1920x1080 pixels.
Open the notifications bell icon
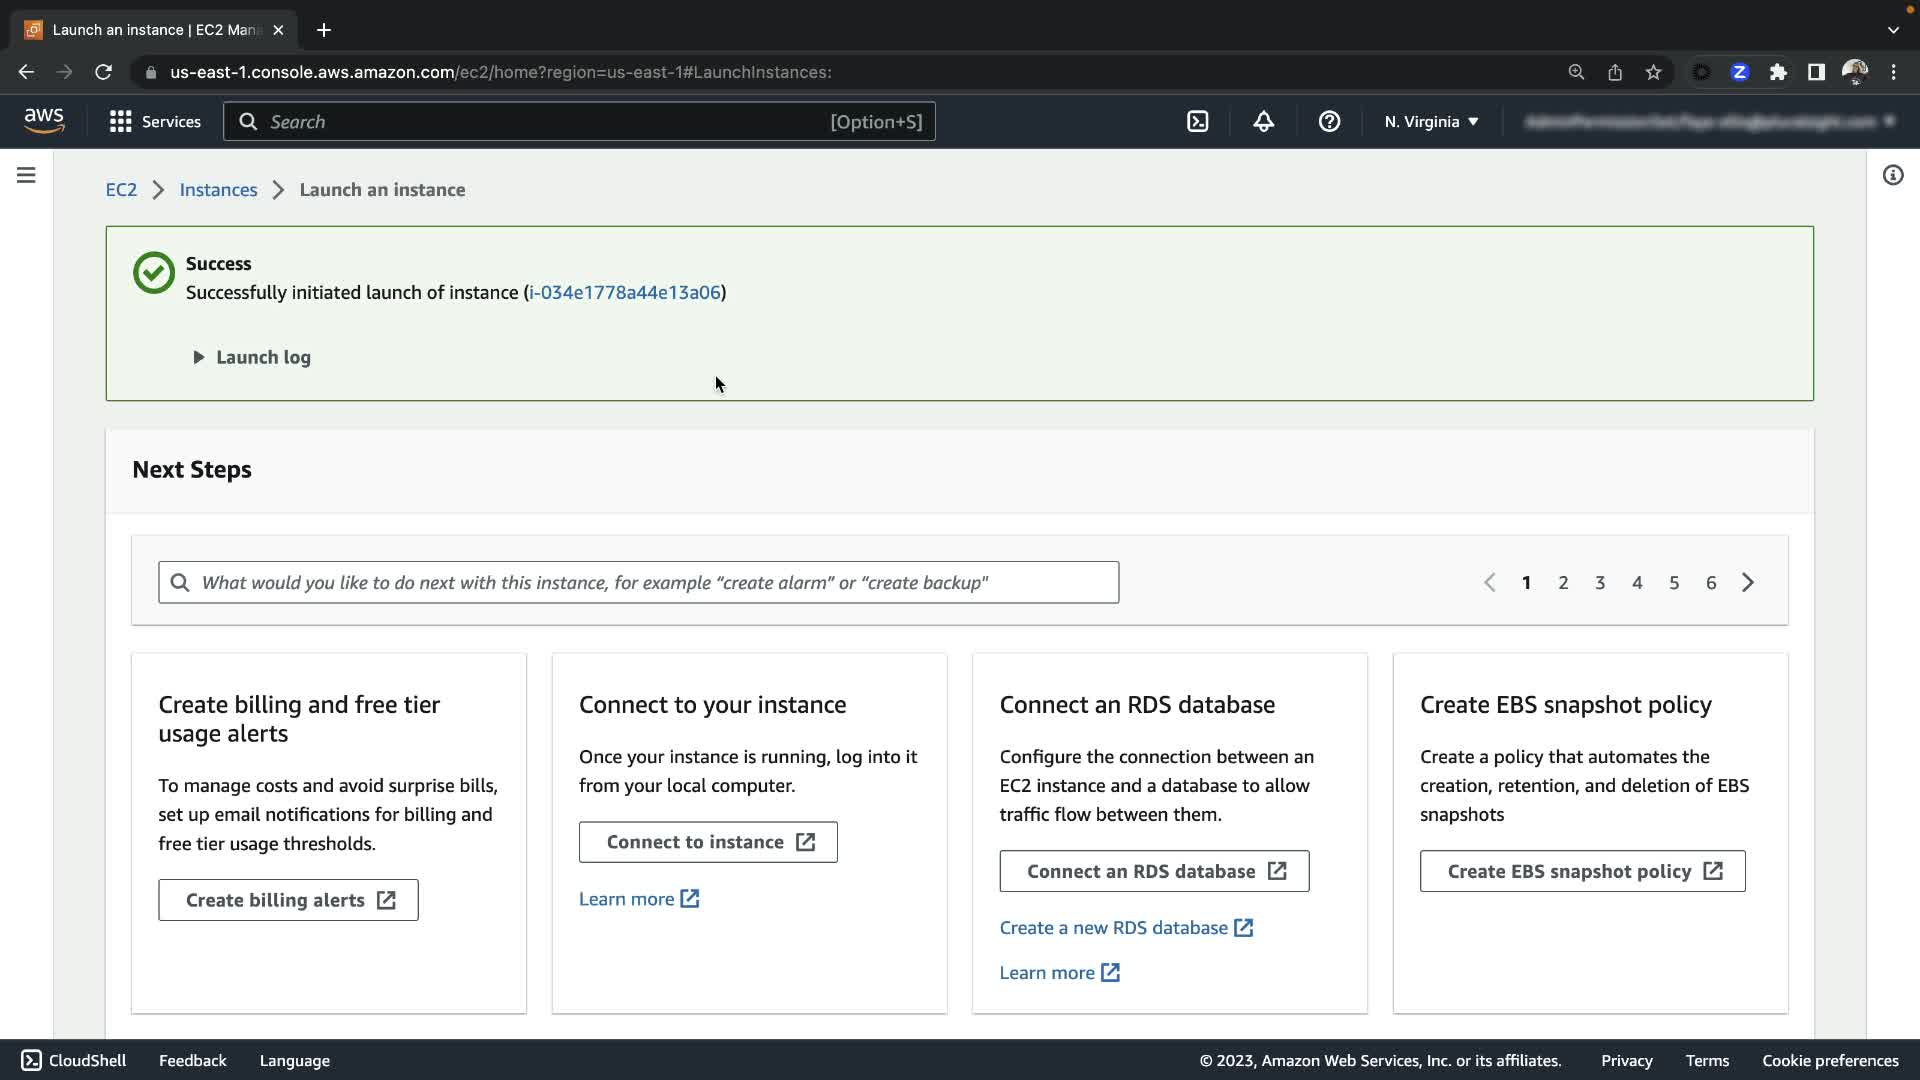(x=1263, y=122)
